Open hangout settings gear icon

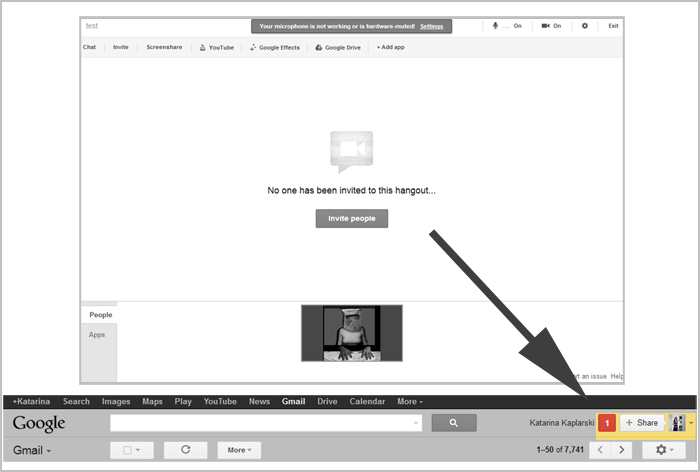(x=584, y=26)
